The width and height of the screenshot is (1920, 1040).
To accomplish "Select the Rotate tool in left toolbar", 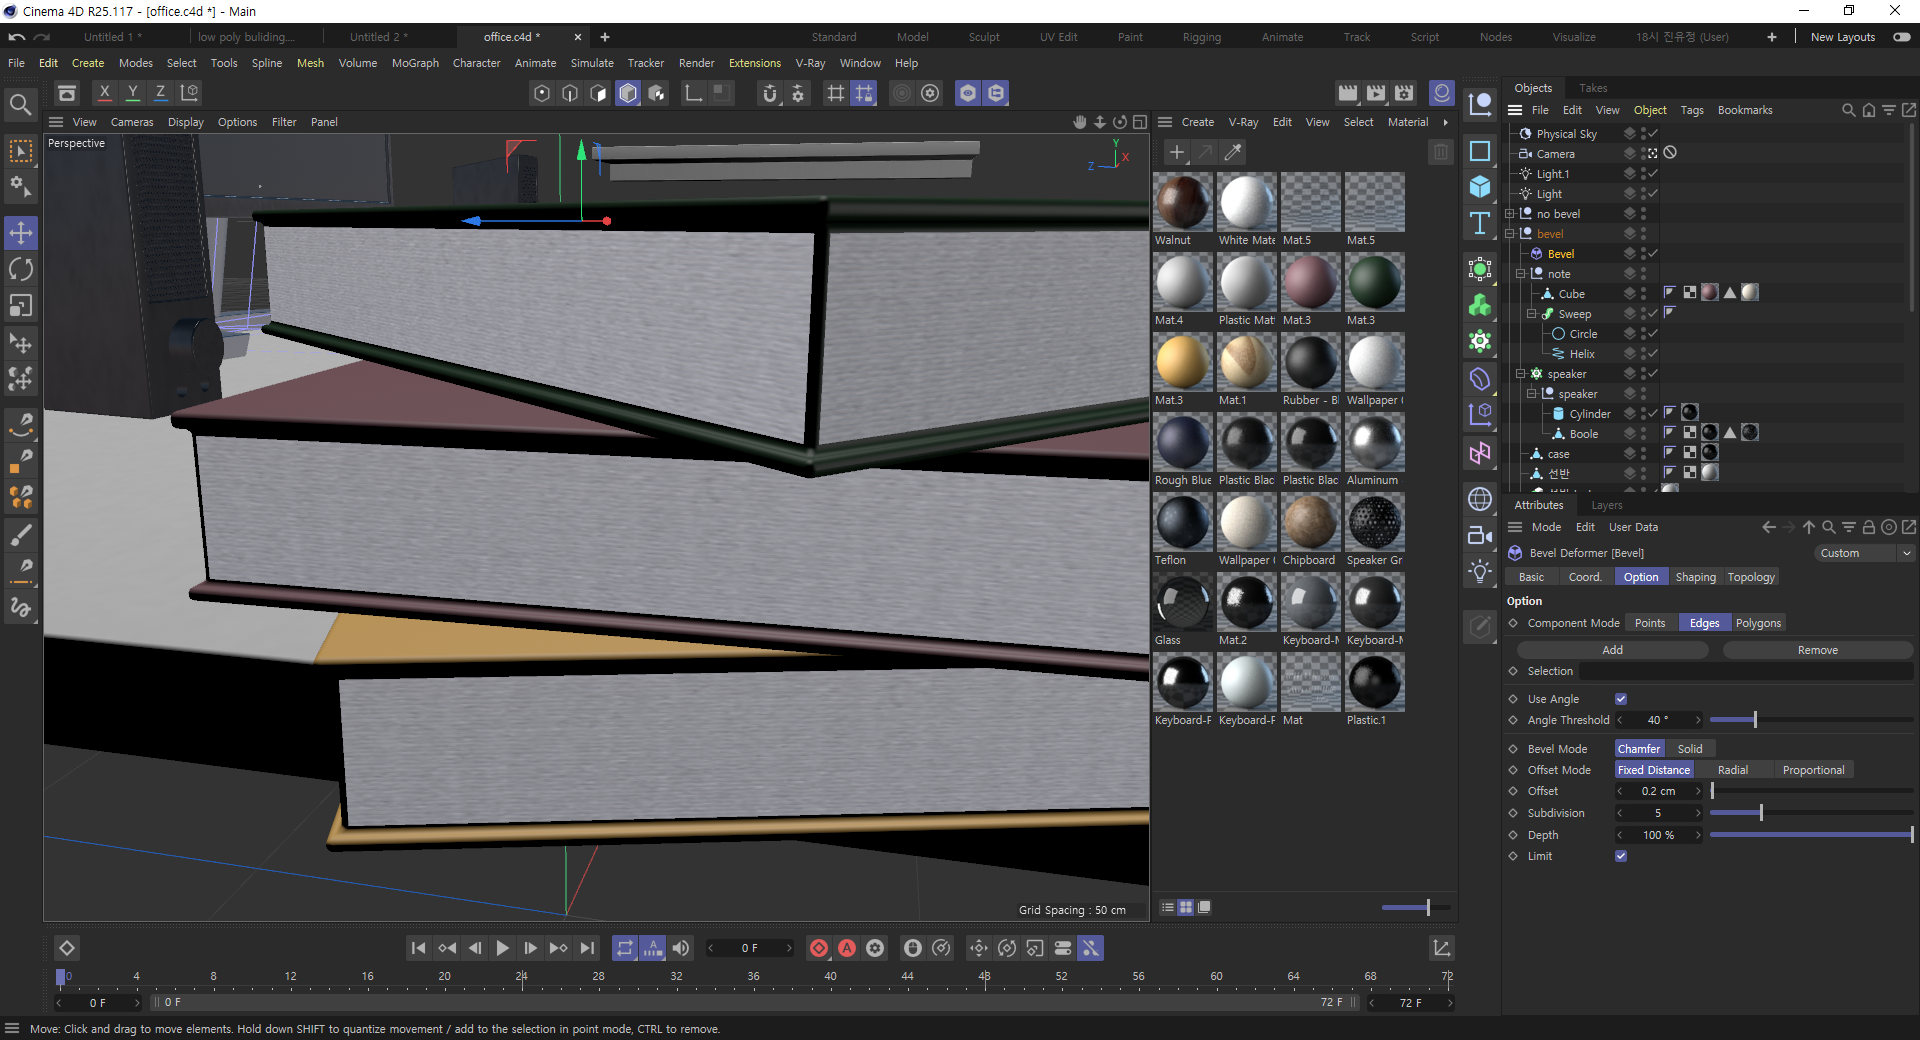I will 21,269.
